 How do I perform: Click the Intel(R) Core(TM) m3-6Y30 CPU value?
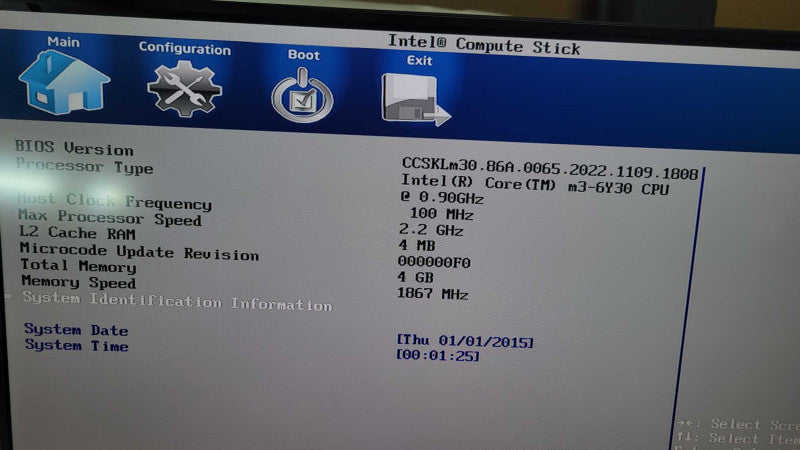(535, 185)
